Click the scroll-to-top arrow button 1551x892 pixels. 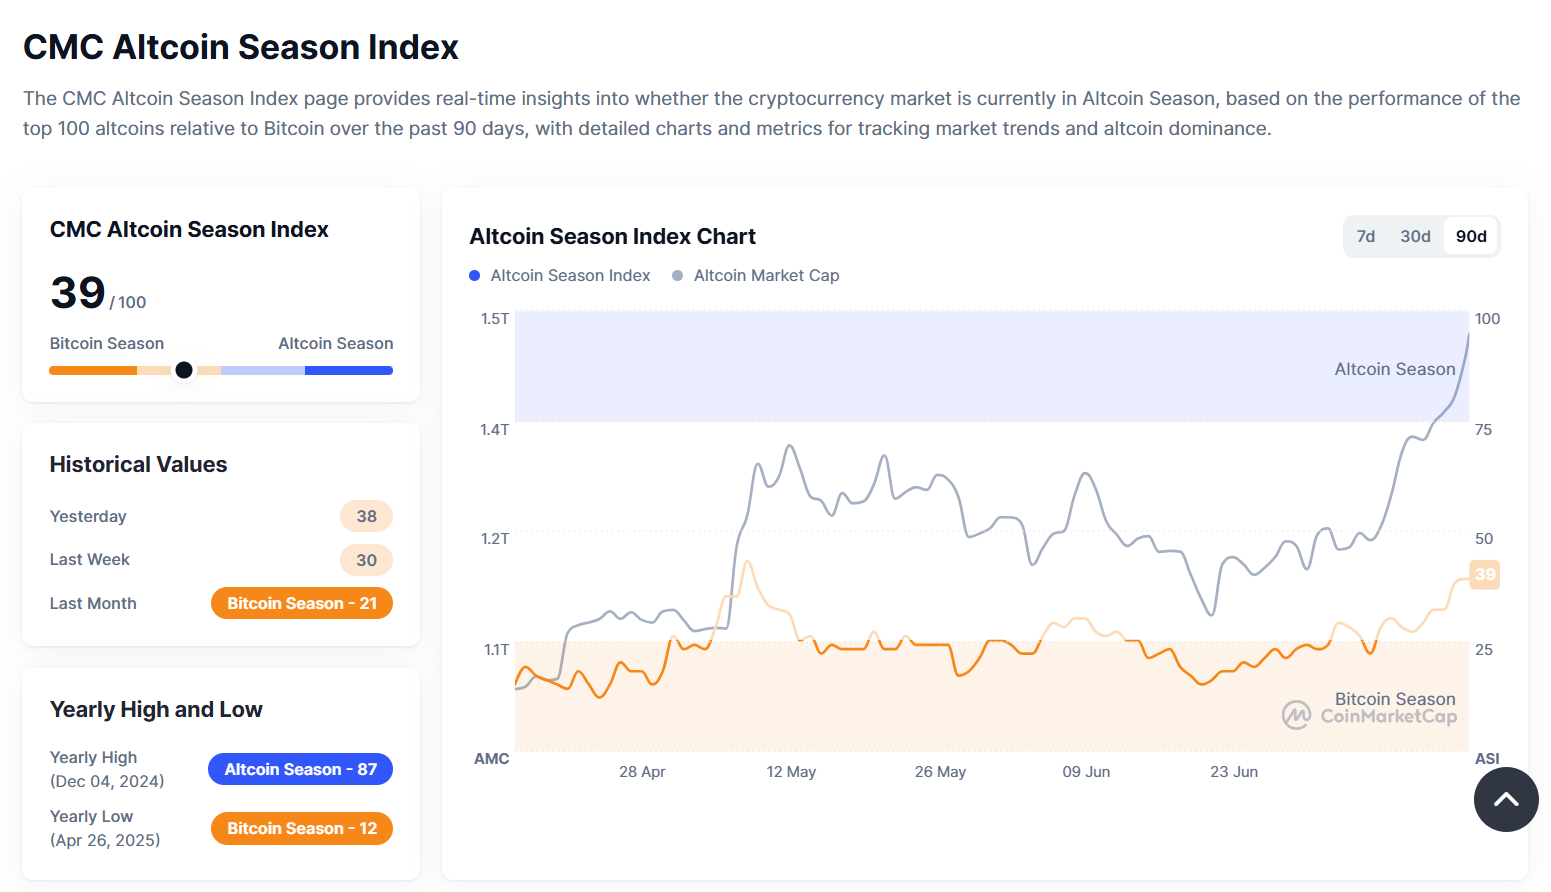pyautogui.click(x=1505, y=799)
